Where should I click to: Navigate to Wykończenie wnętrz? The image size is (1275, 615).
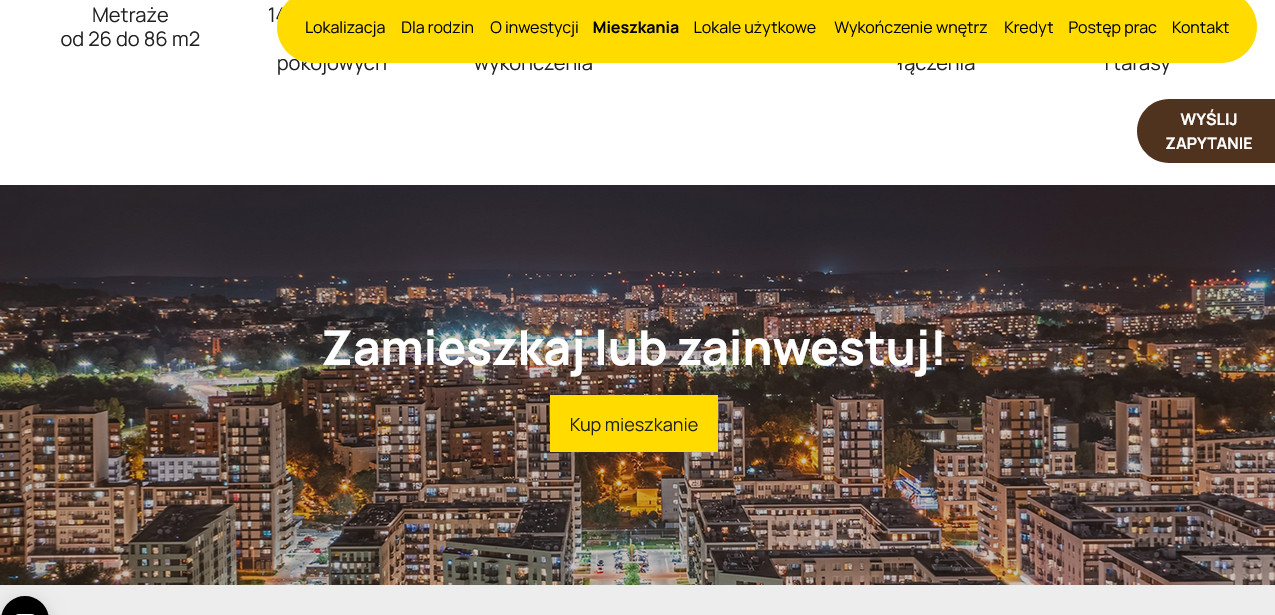[x=911, y=27]
